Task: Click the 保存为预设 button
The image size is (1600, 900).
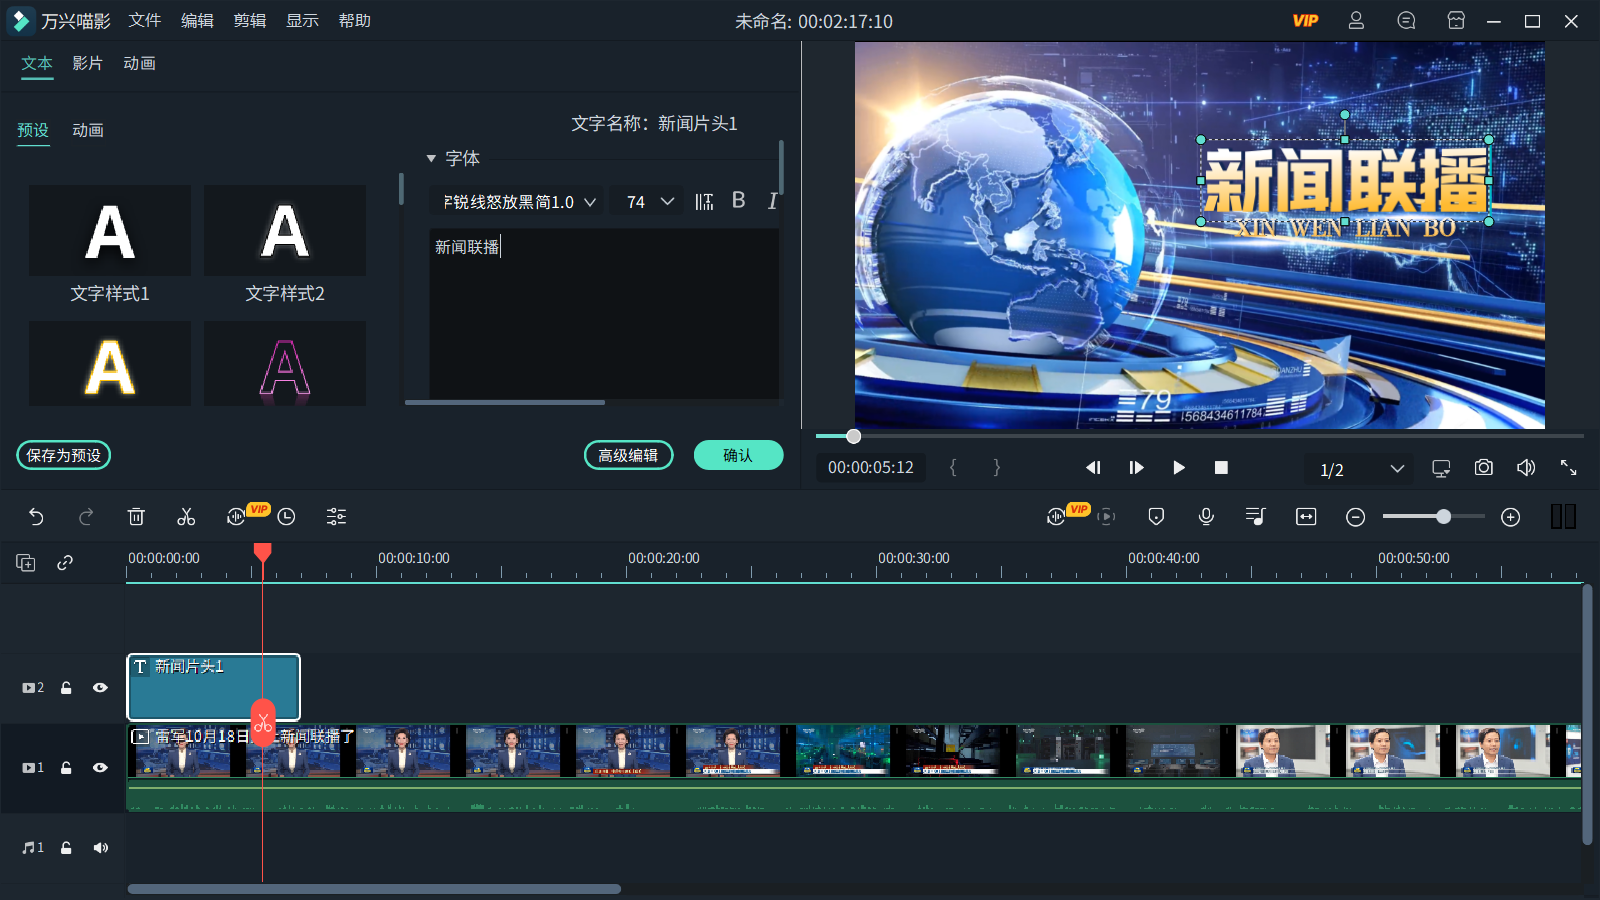Action: tap(63, 455)
